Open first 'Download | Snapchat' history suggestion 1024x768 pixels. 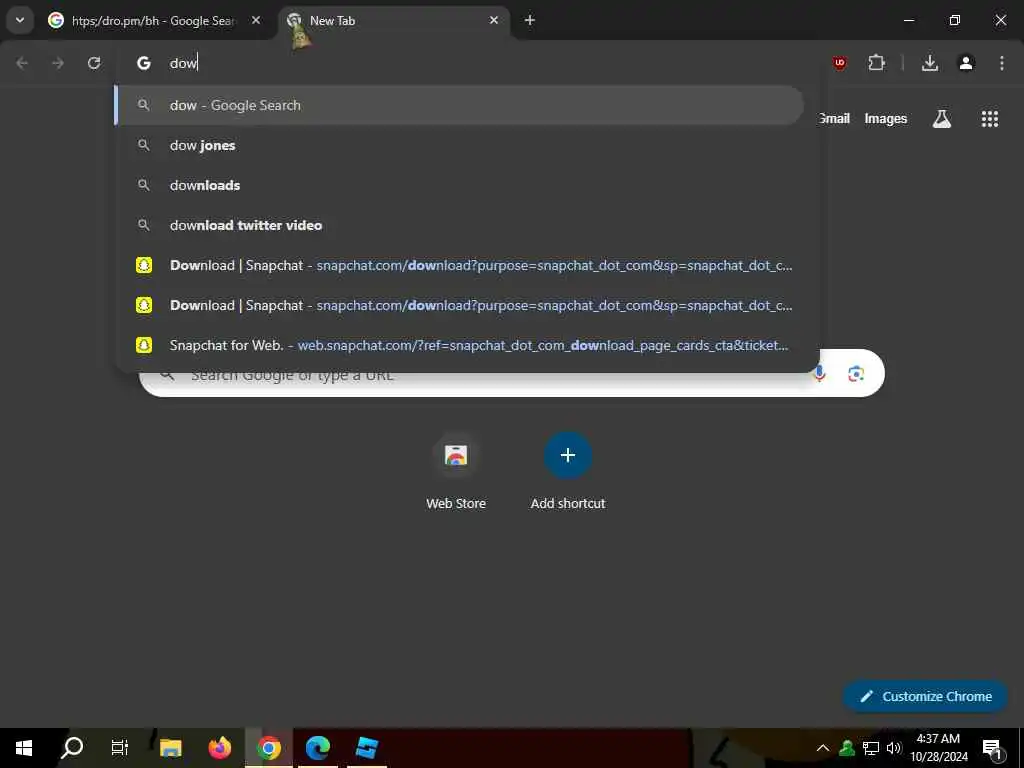[459, 265]
